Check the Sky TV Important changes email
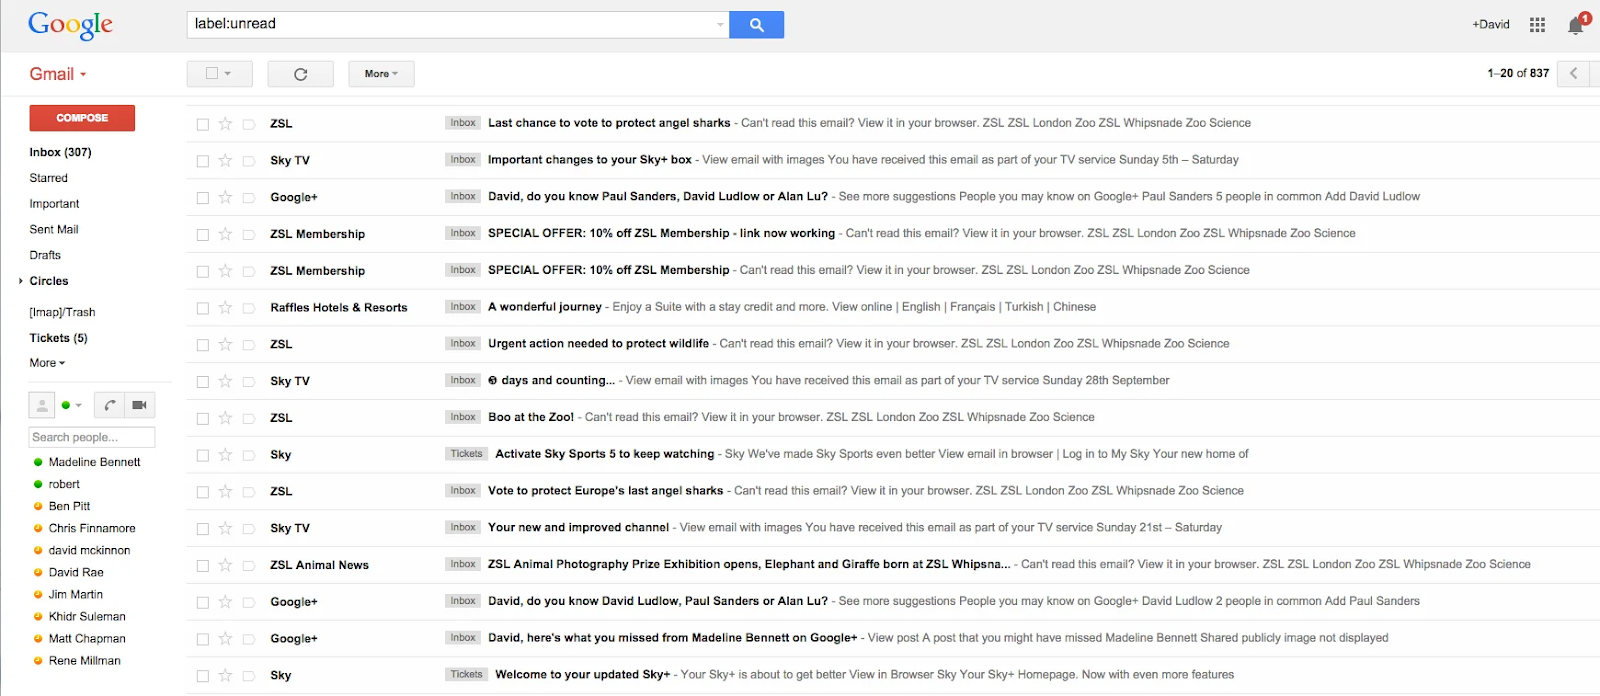 203,161
